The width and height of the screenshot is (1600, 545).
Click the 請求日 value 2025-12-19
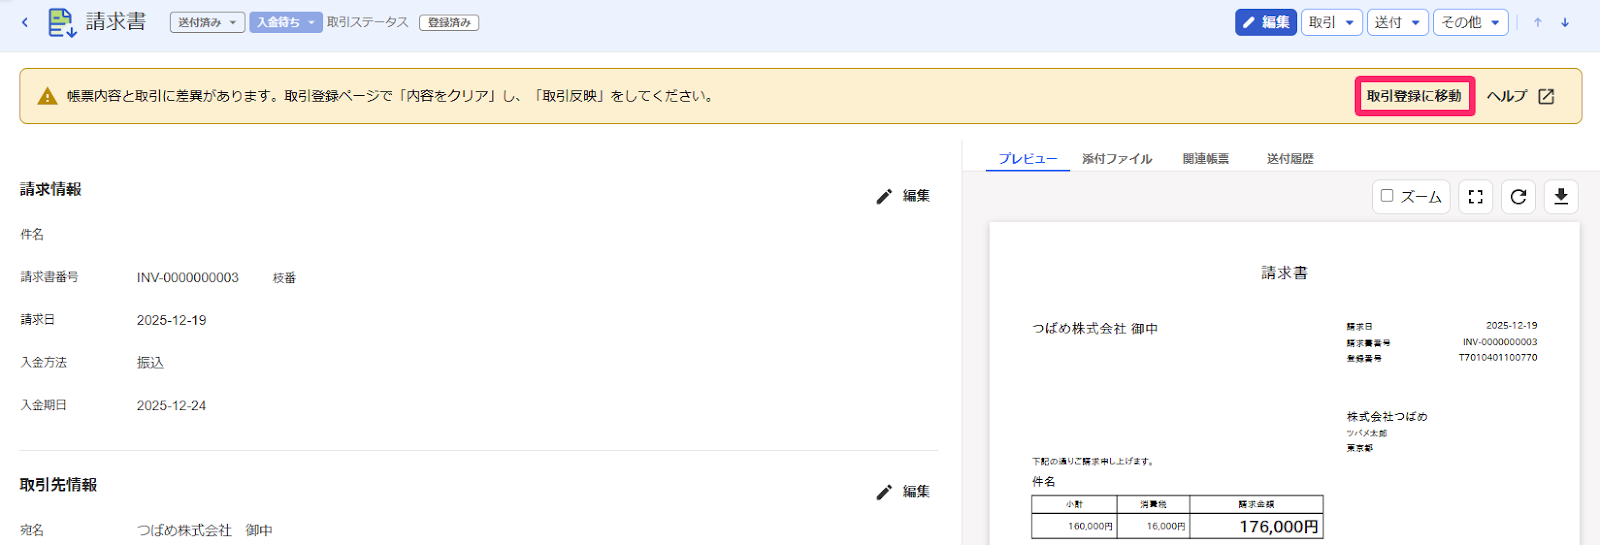(x=172, y=320)
